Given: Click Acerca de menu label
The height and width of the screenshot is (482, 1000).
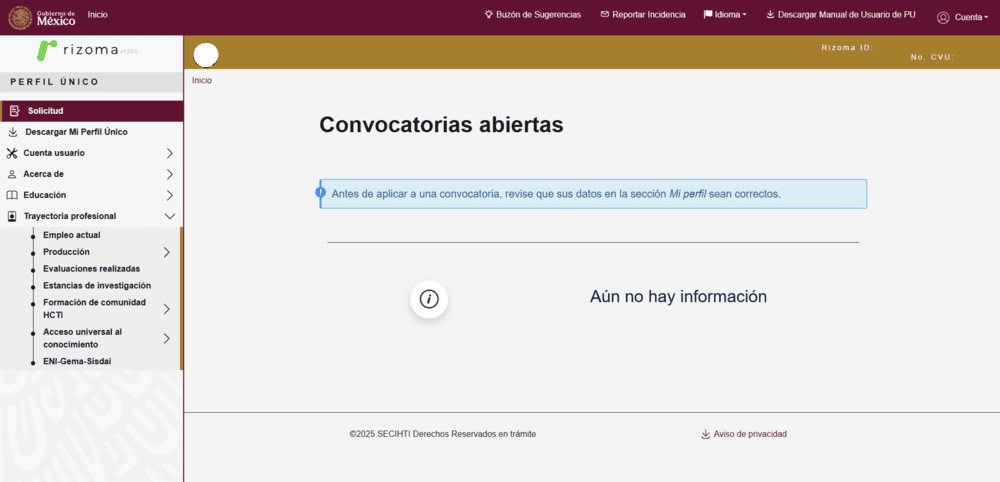Looking at the screenshot, I should [x=43, y=174].
